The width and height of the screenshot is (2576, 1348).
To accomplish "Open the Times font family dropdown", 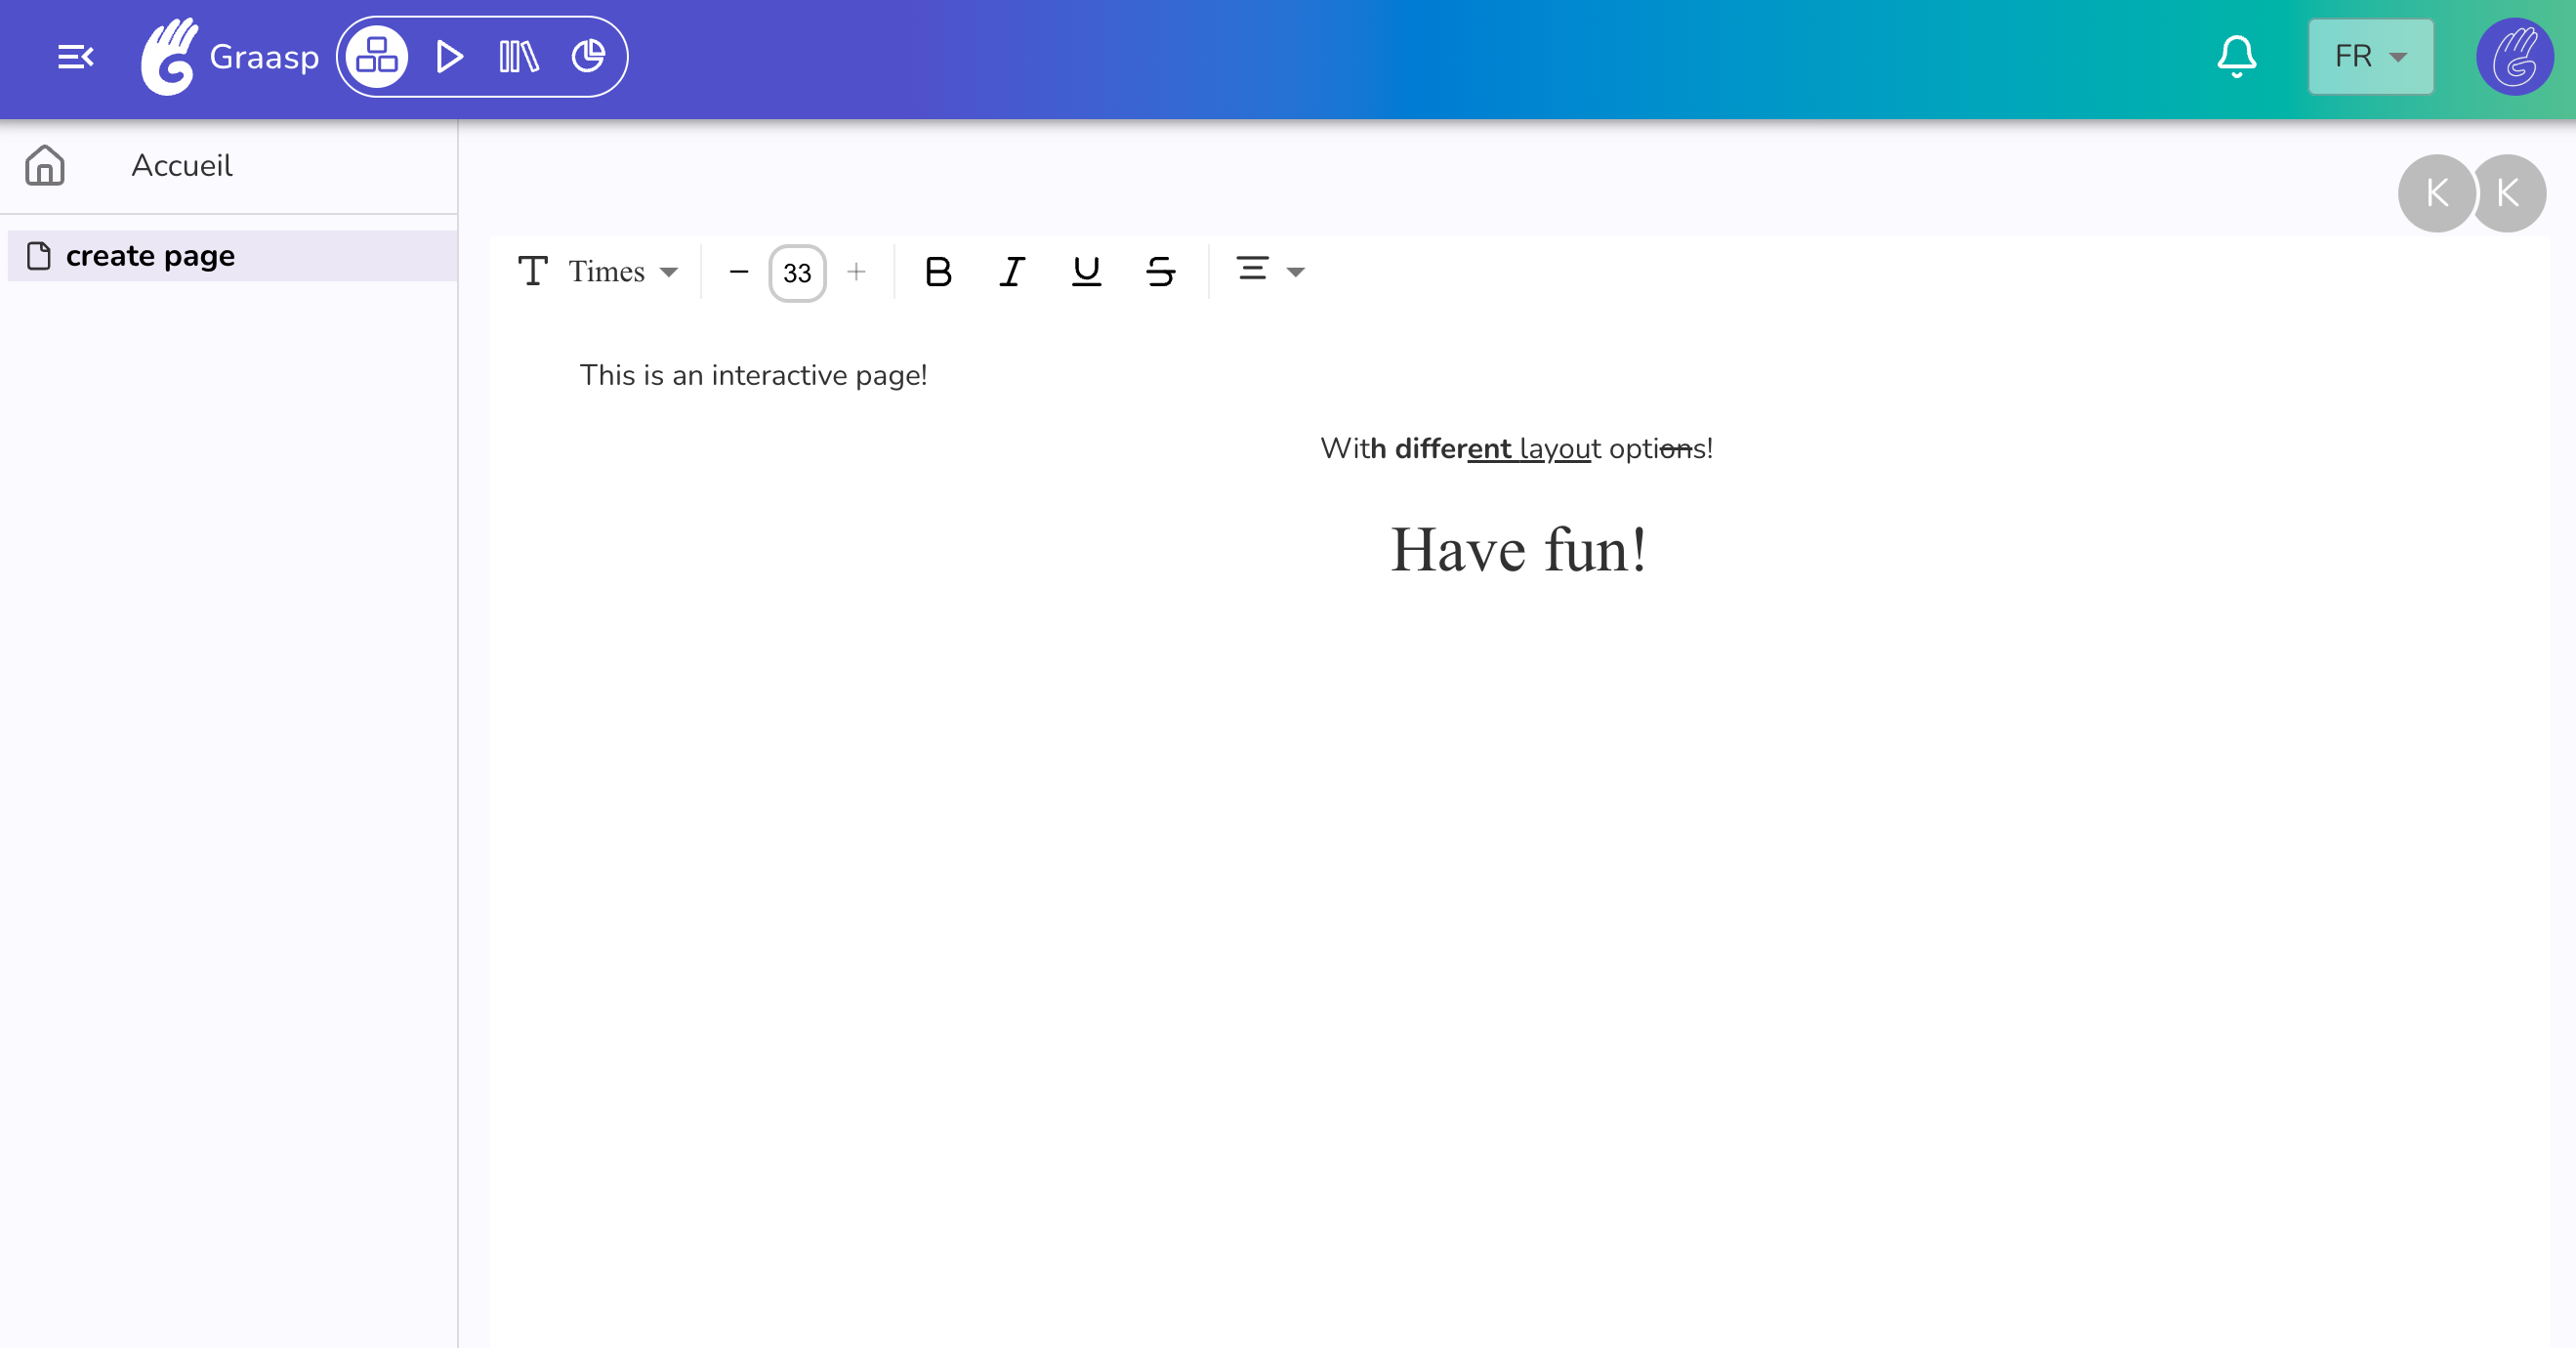I will pos(622,271).
